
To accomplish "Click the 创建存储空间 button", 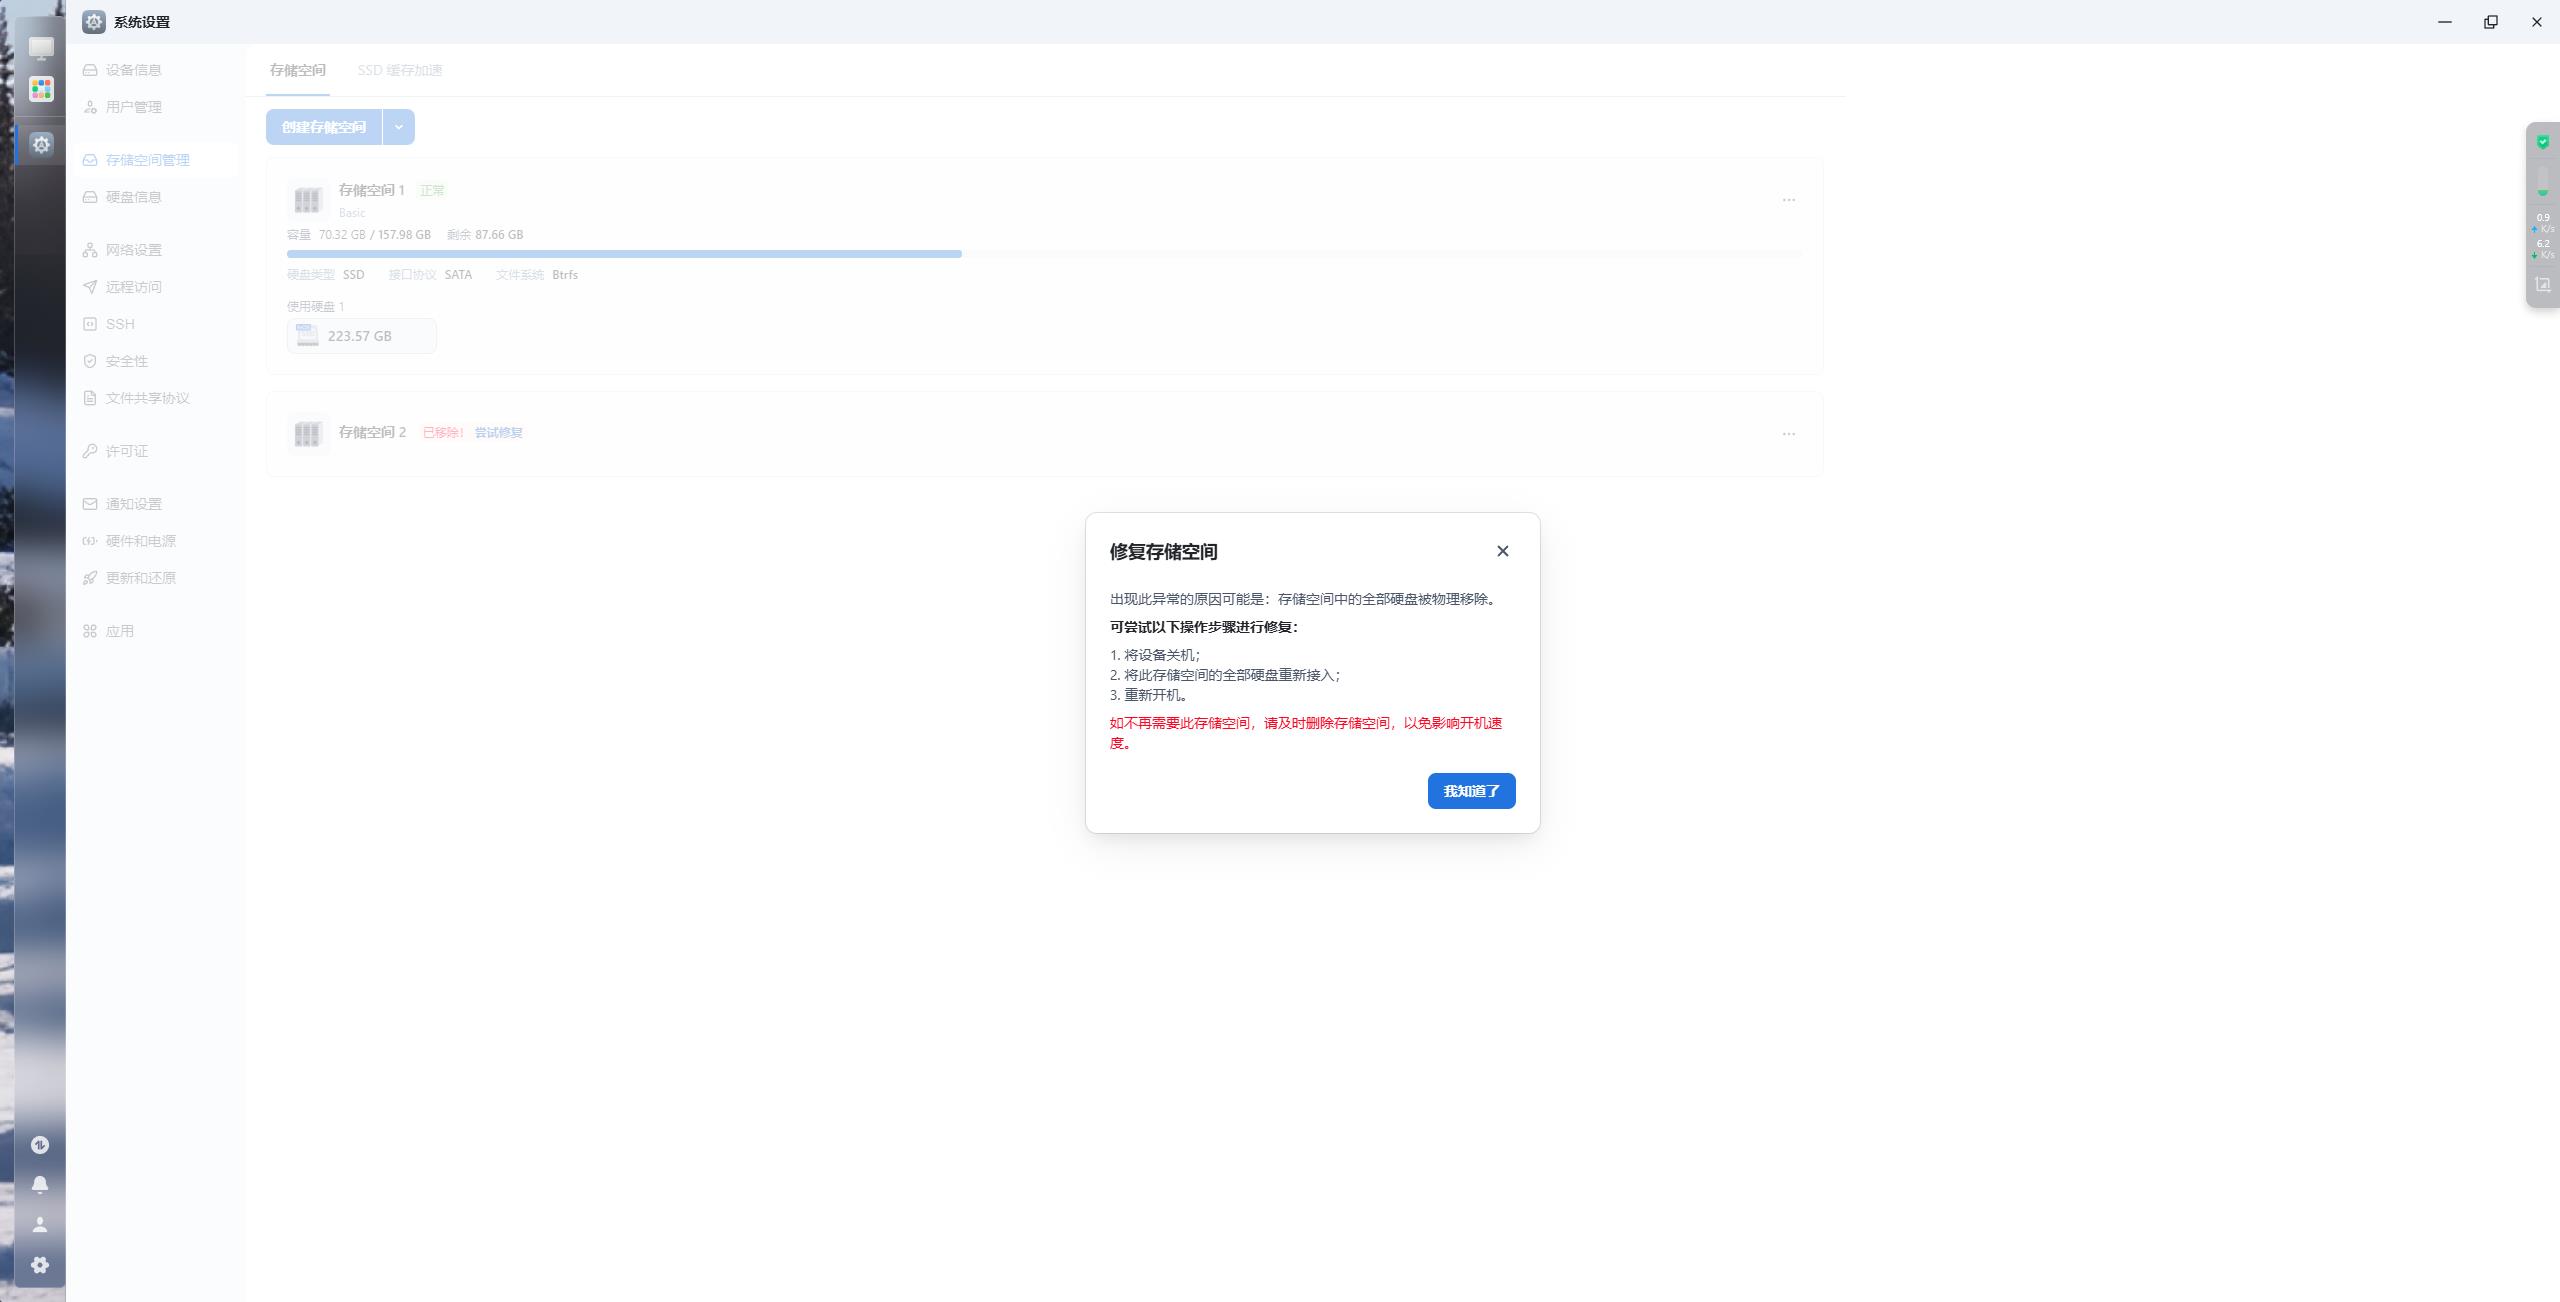I will (324, 127).
